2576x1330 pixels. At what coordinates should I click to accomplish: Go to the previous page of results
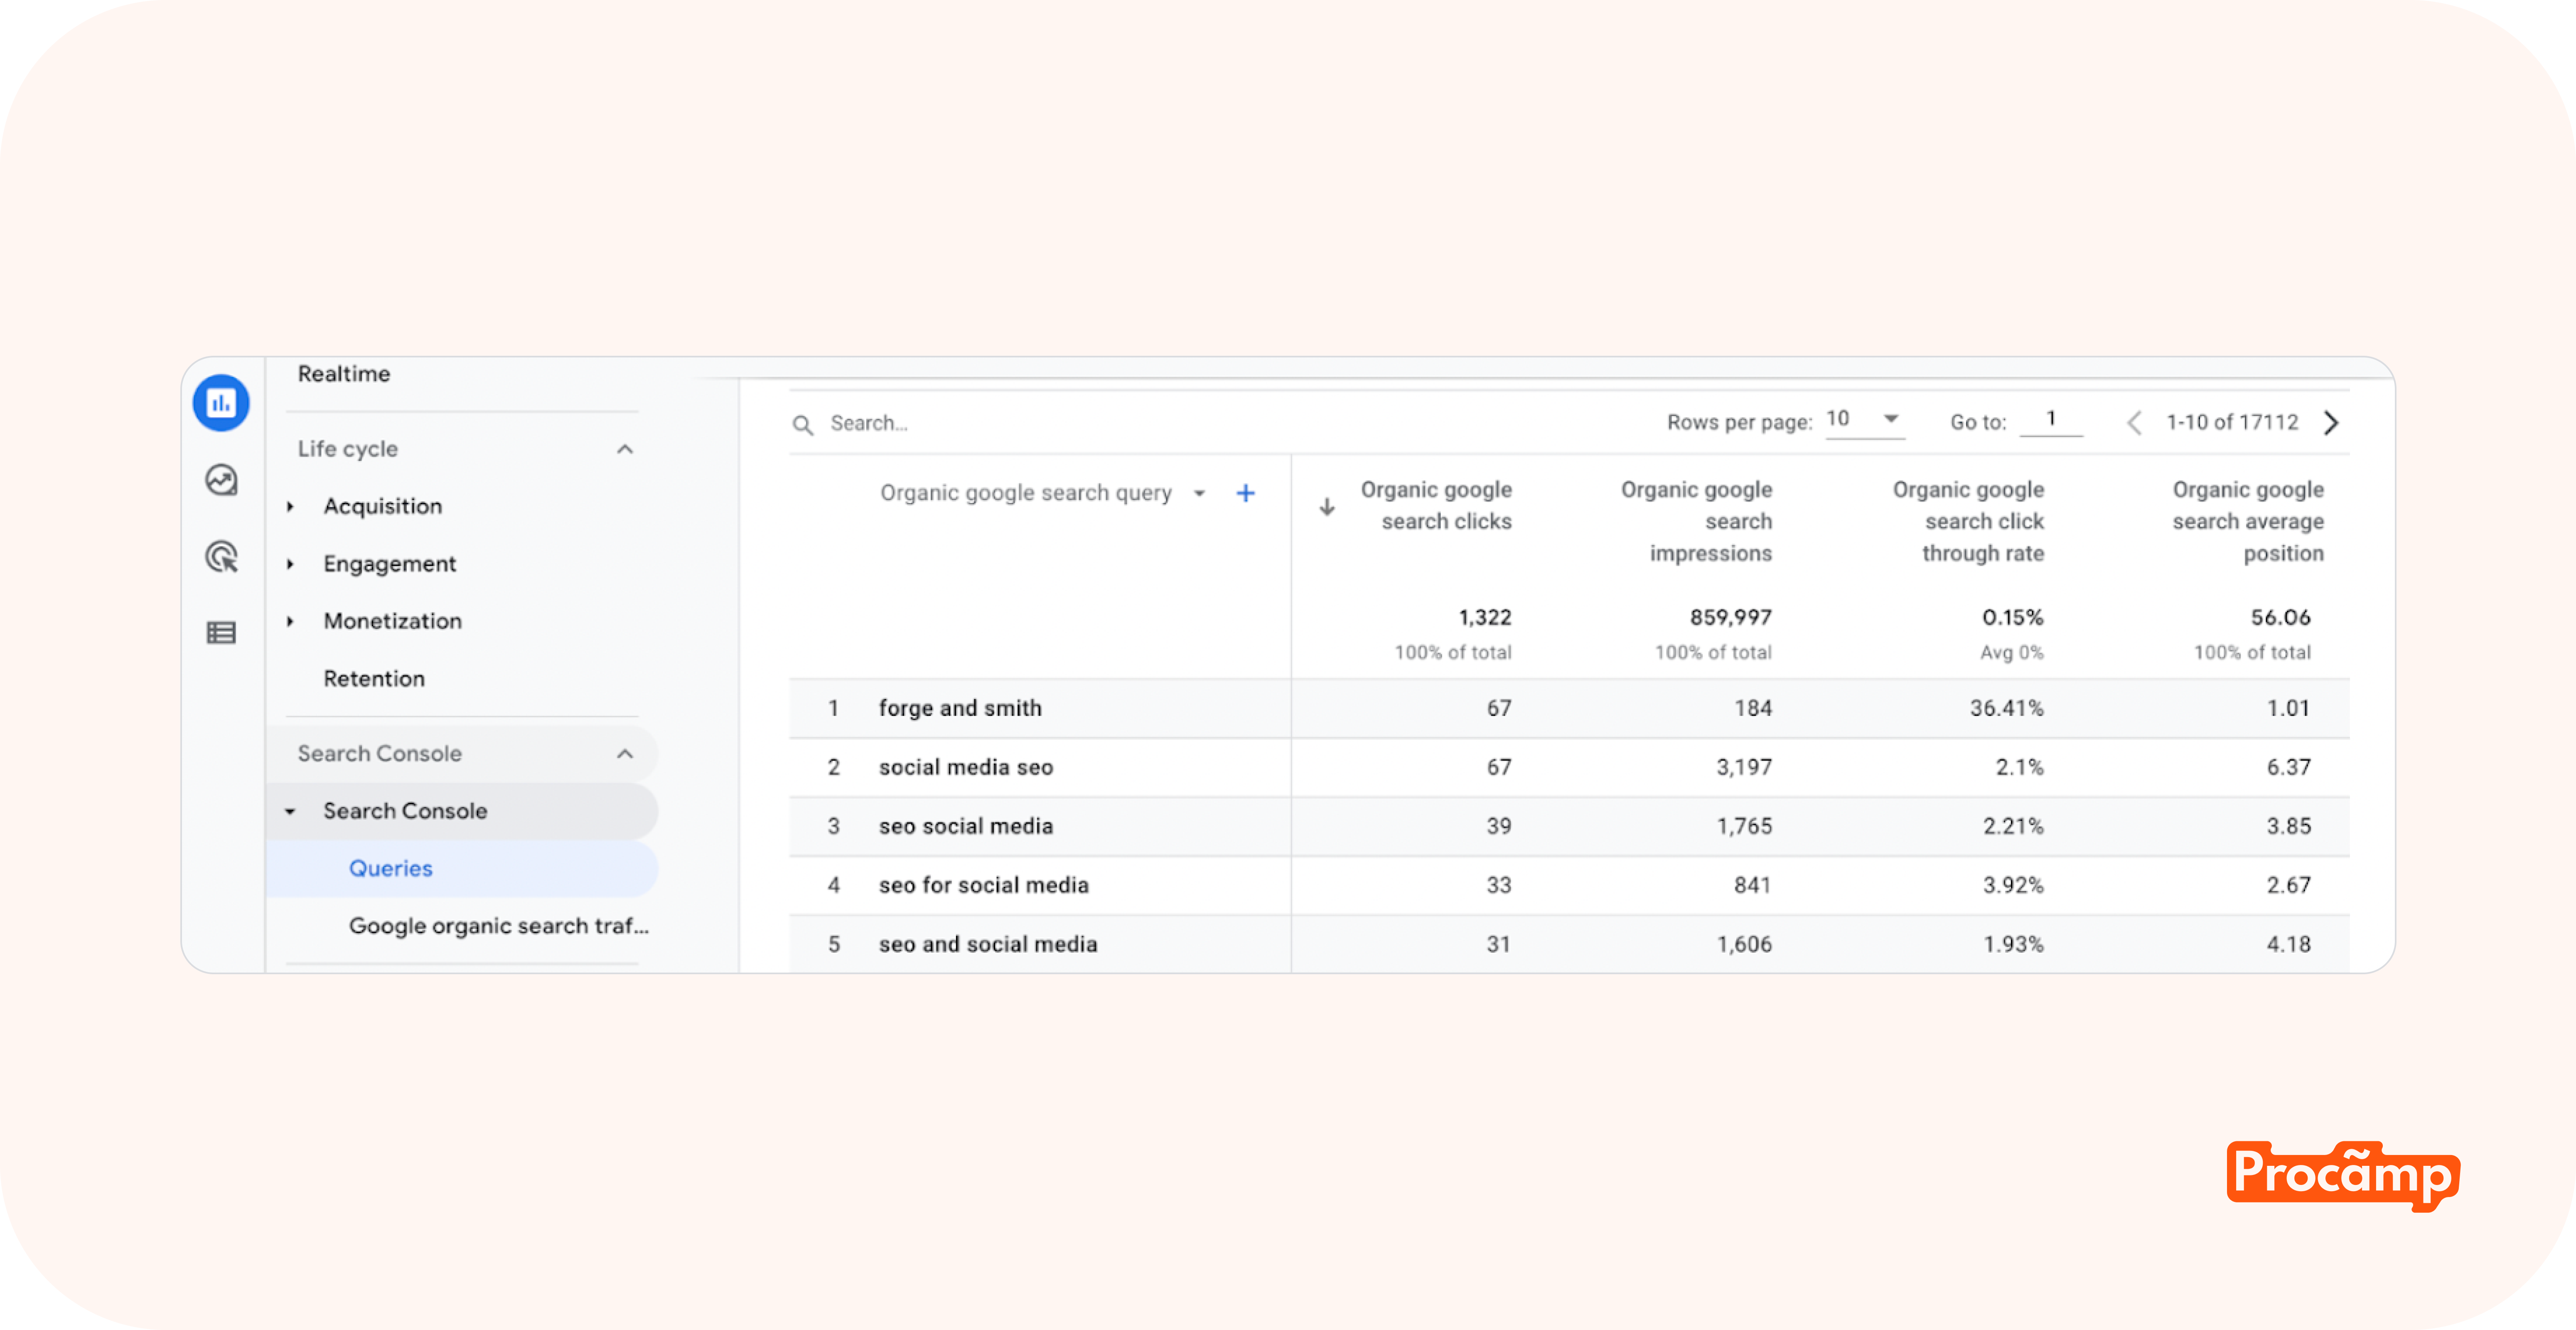point(2133,423)
